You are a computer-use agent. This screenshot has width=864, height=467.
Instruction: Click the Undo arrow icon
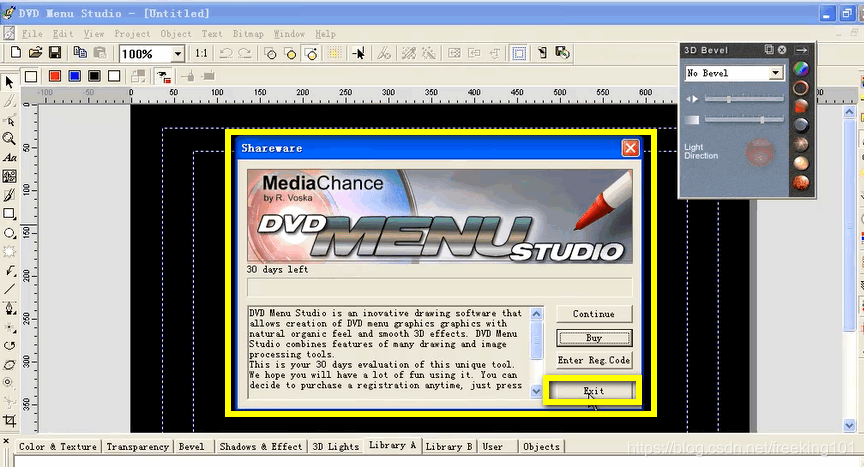[x=225, y=53]
